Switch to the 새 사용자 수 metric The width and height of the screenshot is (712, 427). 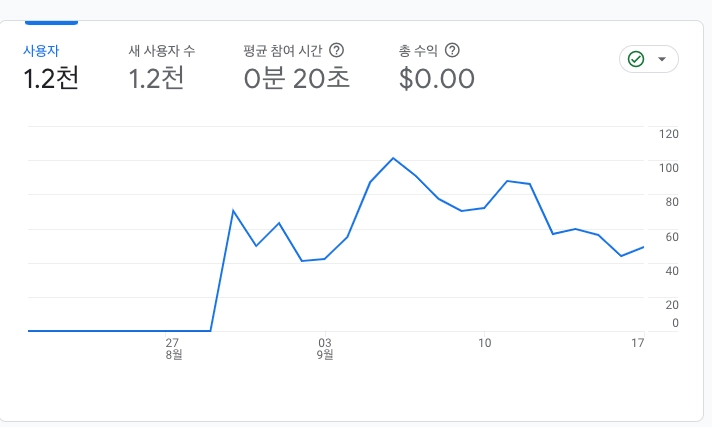tap(162, 49)
